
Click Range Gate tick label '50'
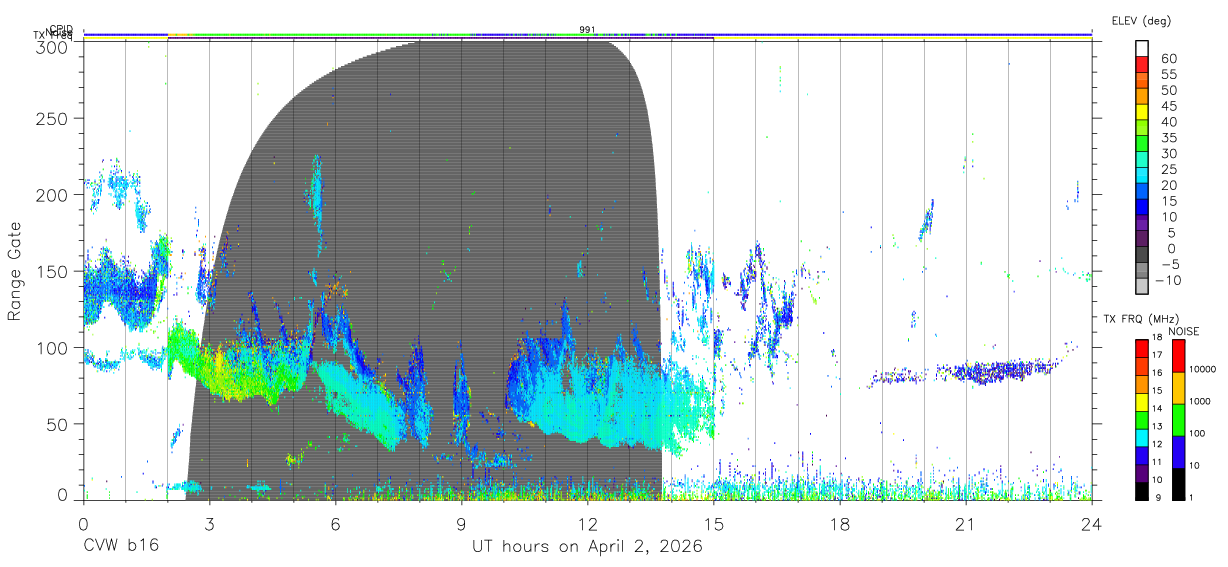click(58, 424)
